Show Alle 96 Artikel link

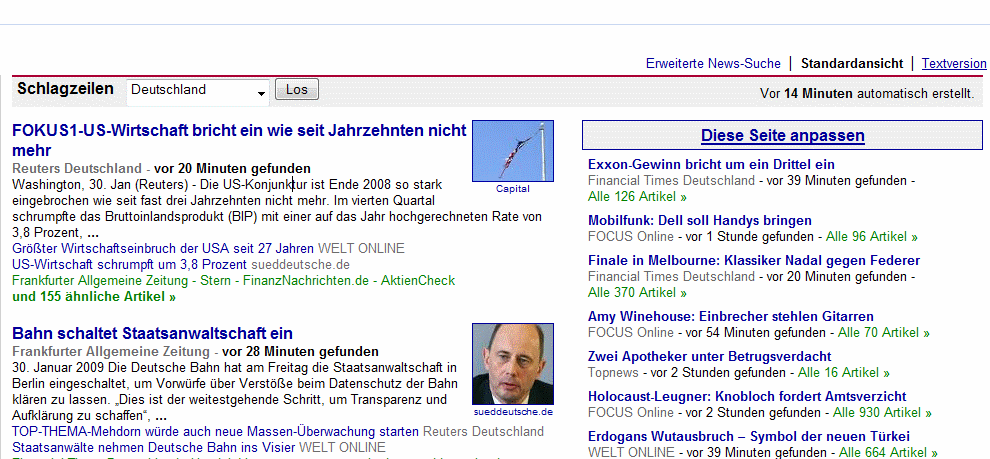[x=872, y=237]
